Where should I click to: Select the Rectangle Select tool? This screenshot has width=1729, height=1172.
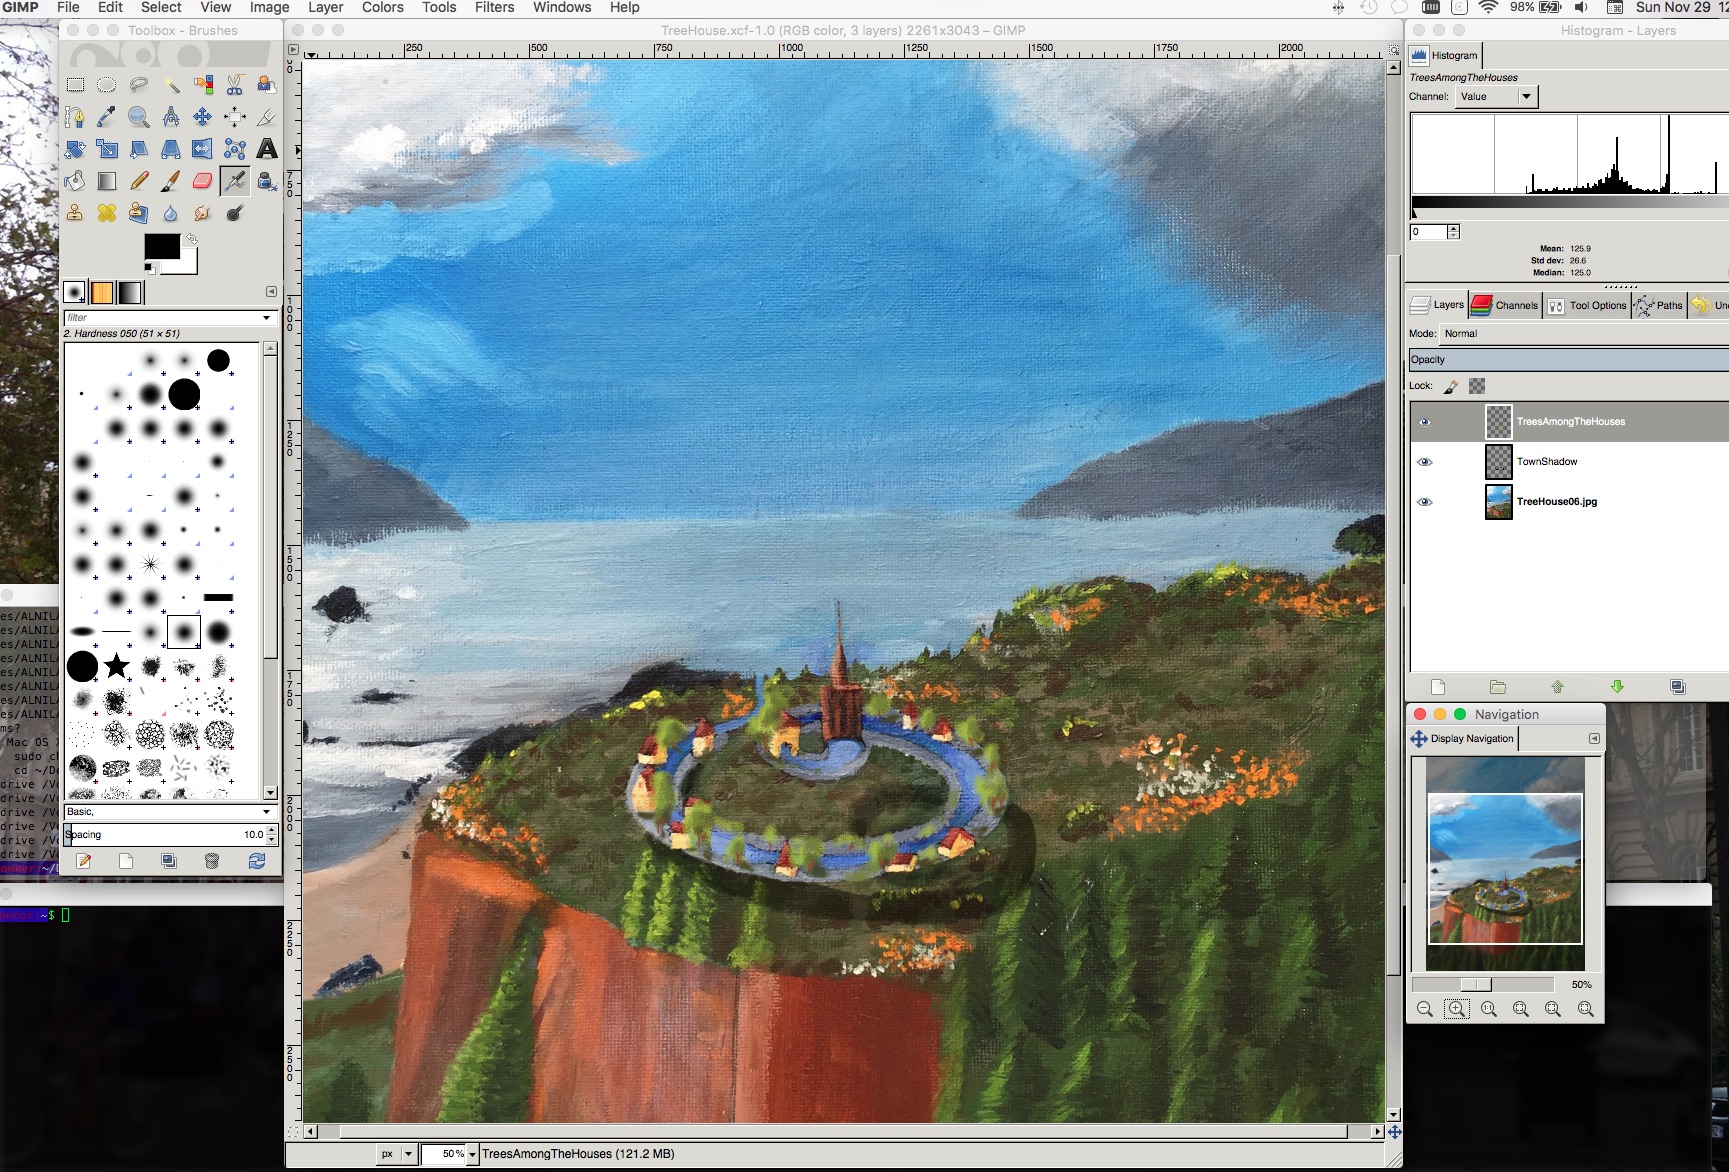pos(75,85)
